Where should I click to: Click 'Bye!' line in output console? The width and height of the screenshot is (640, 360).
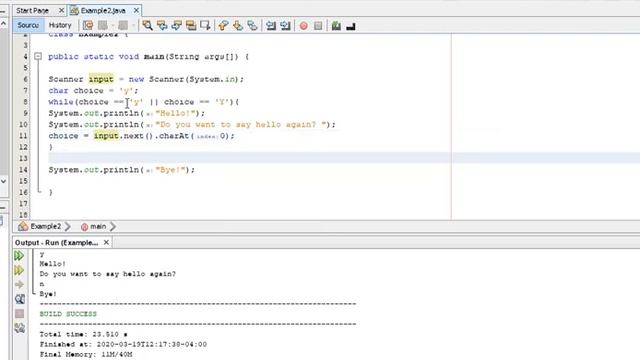pos(48,294)
